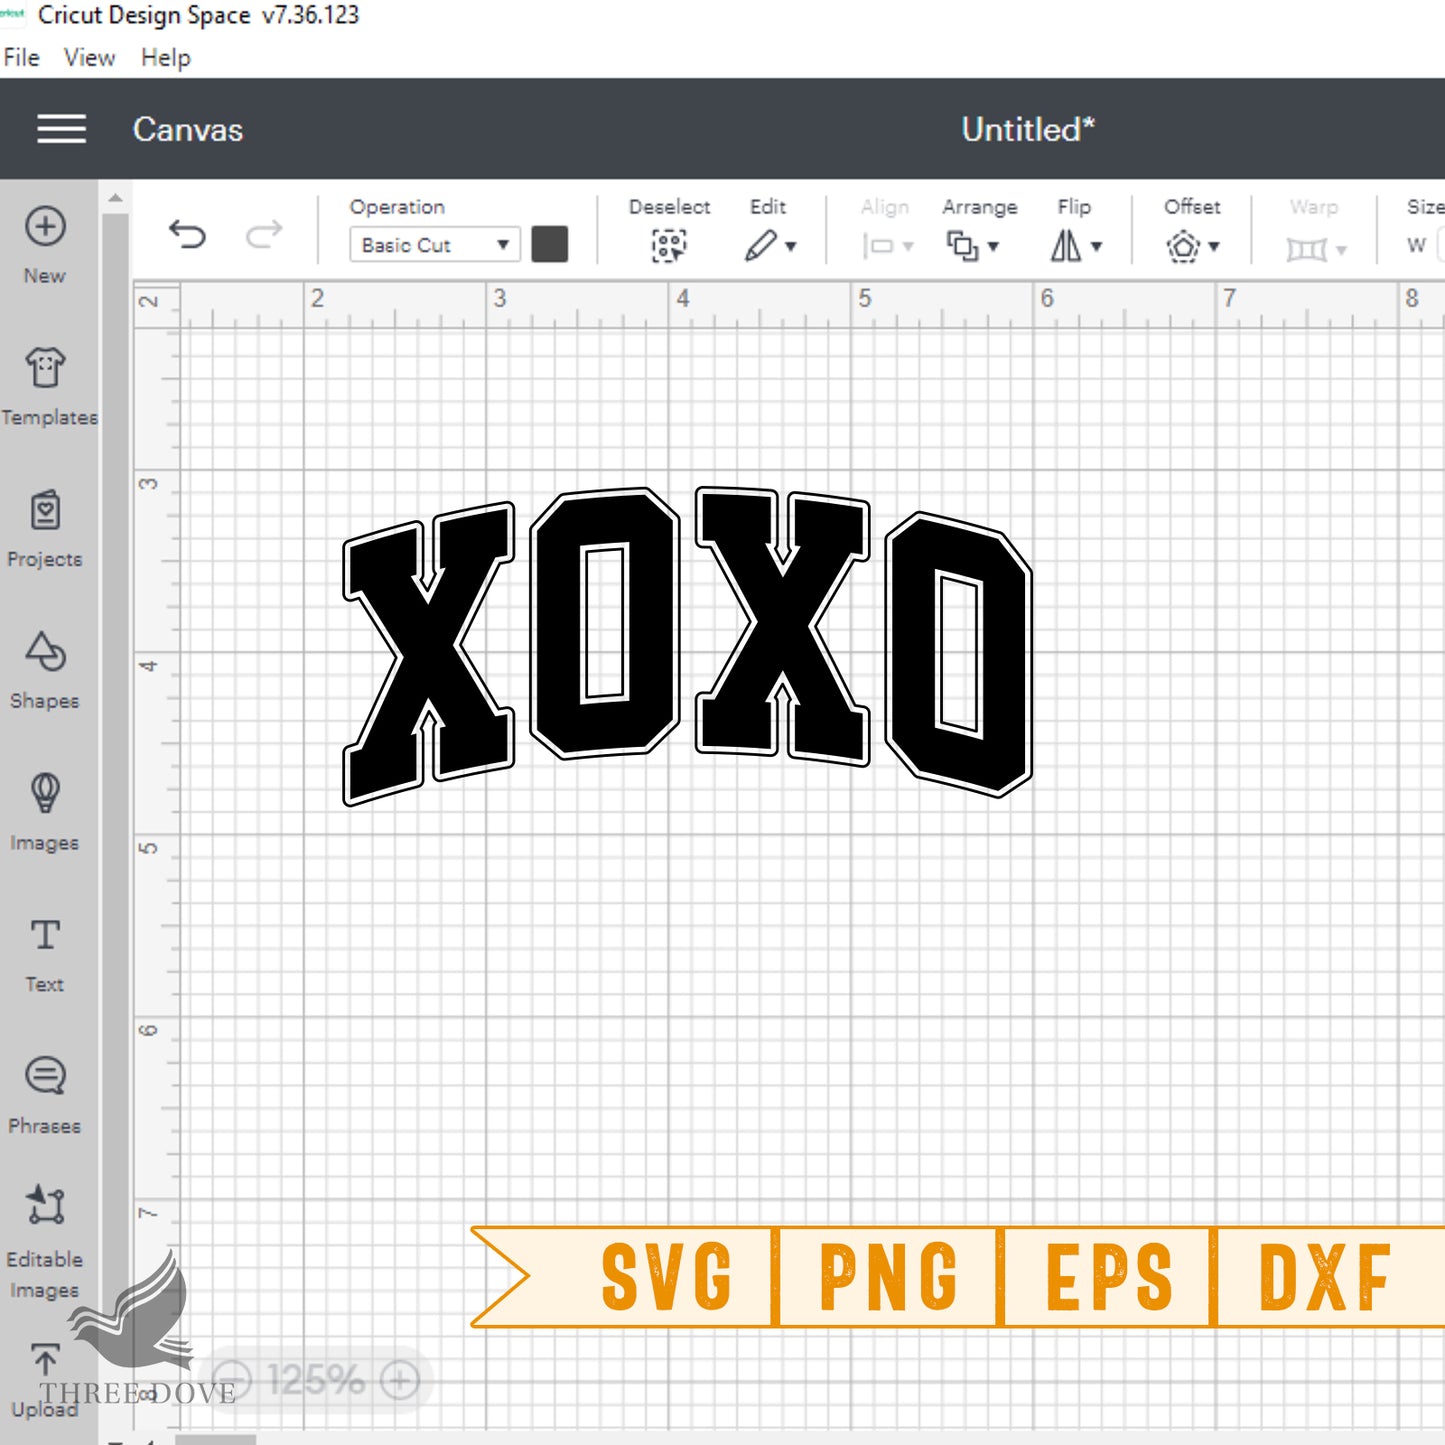Open the Templates panel
The image size is (1445, 1445).
[x=48, y=387]
